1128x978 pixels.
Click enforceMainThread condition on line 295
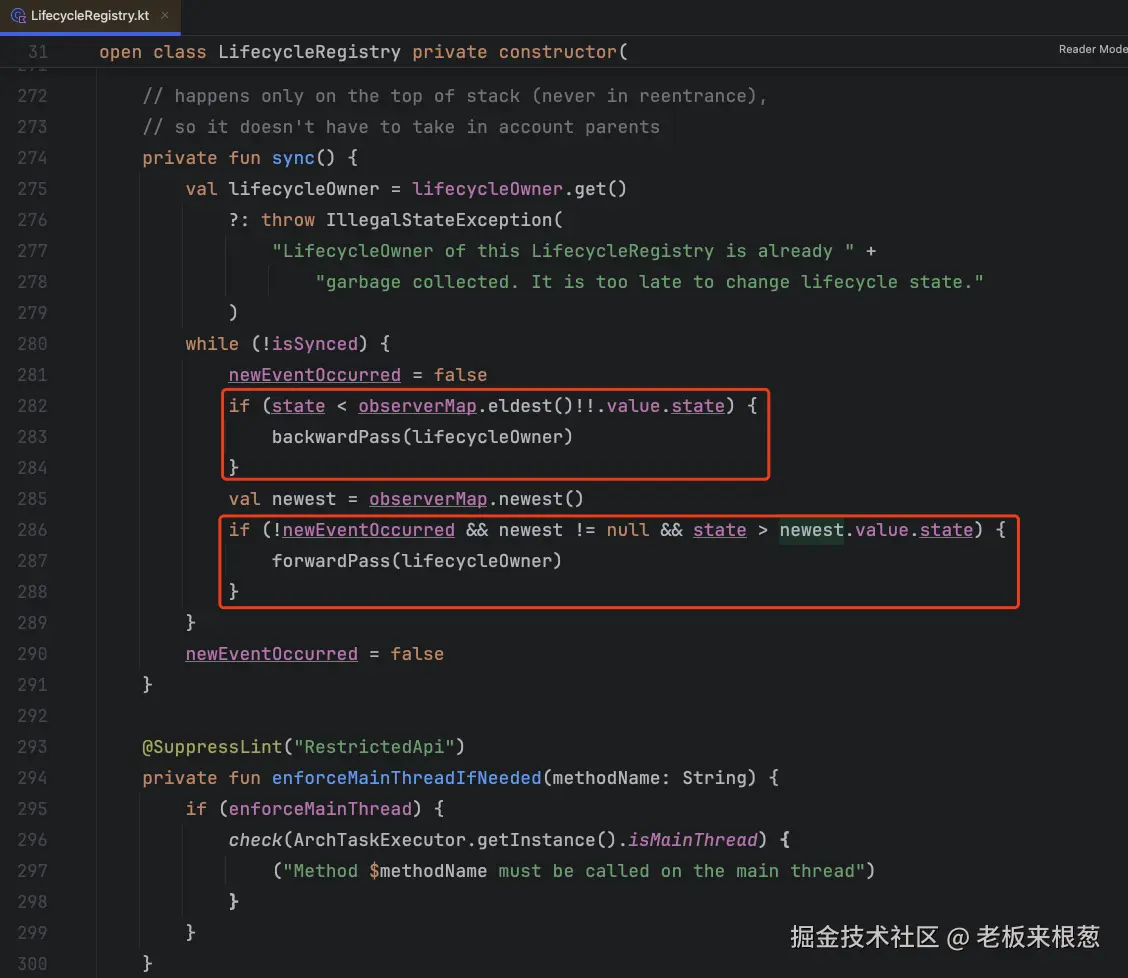(320, 809)
